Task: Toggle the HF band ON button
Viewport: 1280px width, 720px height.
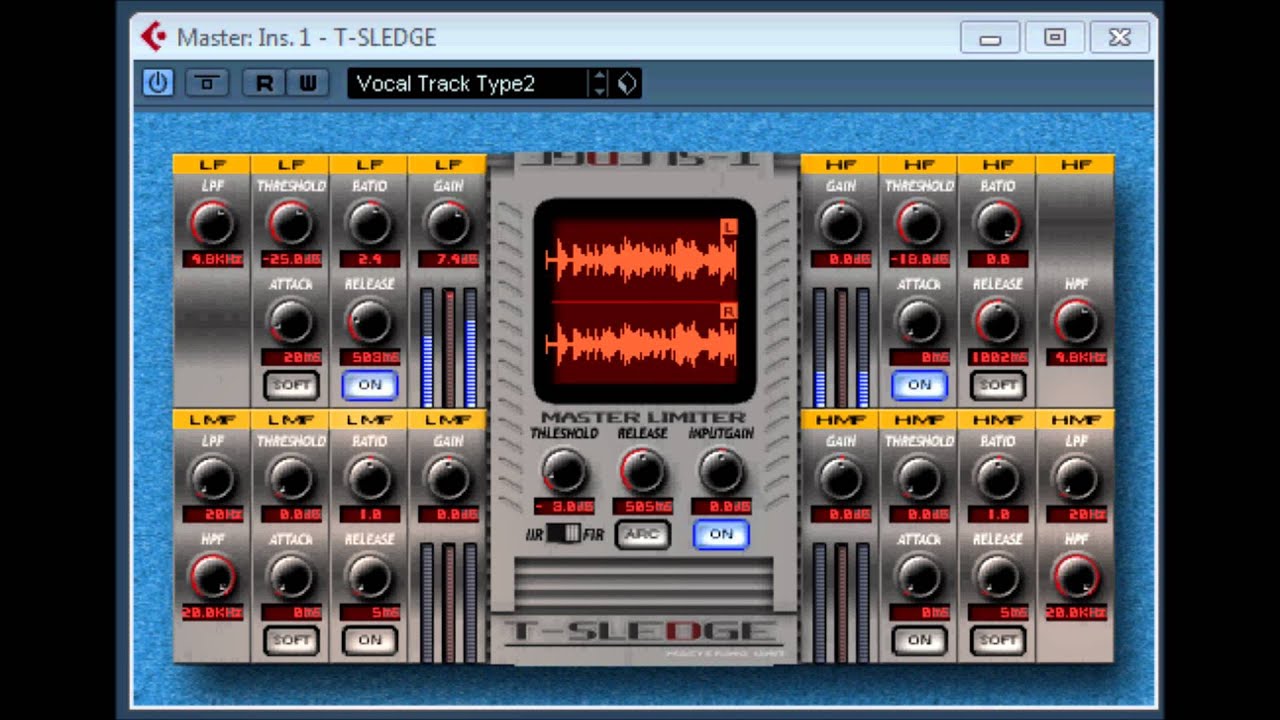Action: pos(919,384)
